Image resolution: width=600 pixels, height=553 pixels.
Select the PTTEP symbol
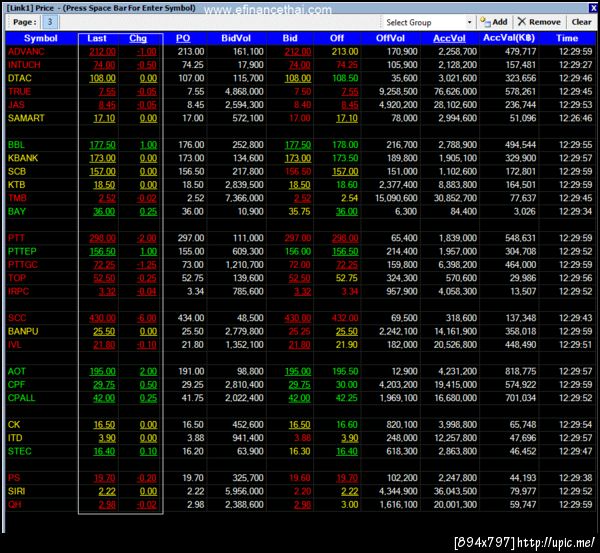(22, 251)
